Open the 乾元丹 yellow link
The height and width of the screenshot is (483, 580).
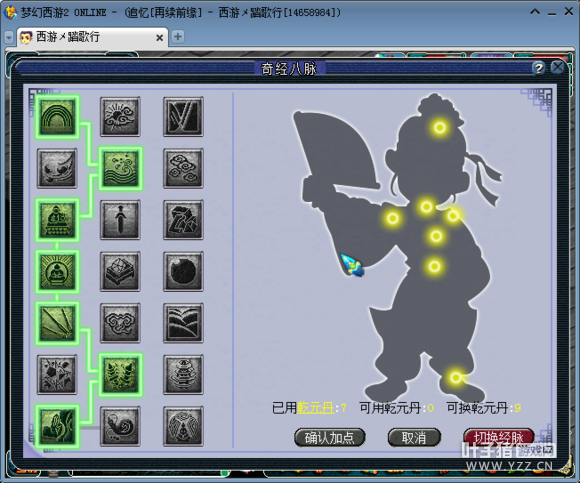[x=316, y=408]
